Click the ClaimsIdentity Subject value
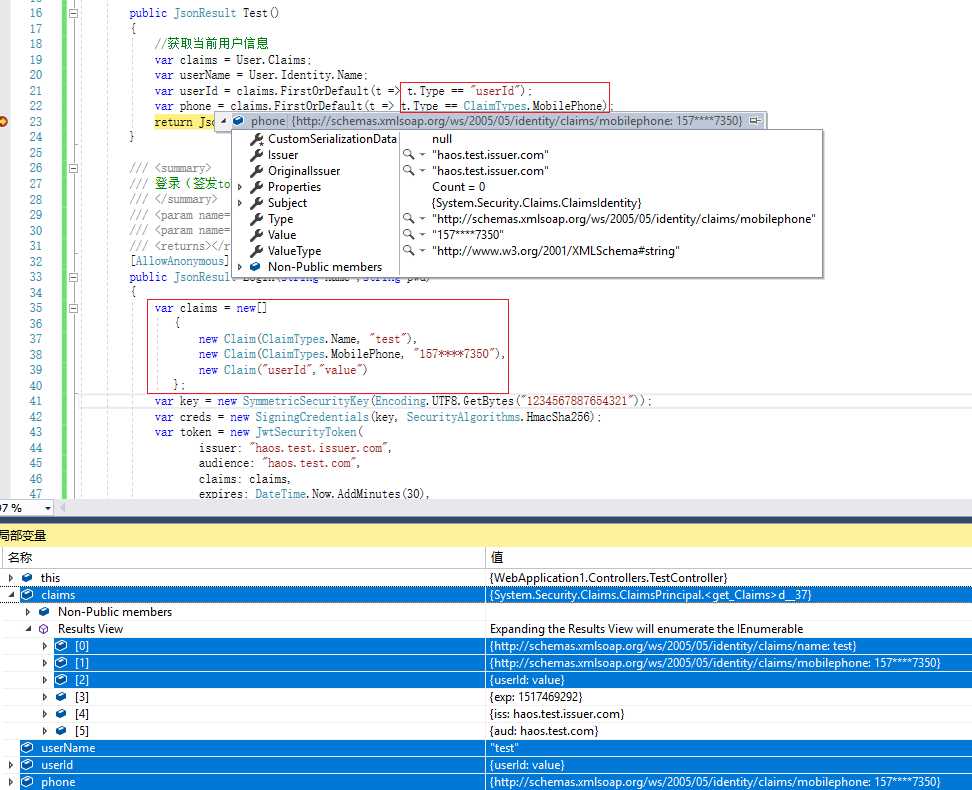 click(x=536, y=203)
